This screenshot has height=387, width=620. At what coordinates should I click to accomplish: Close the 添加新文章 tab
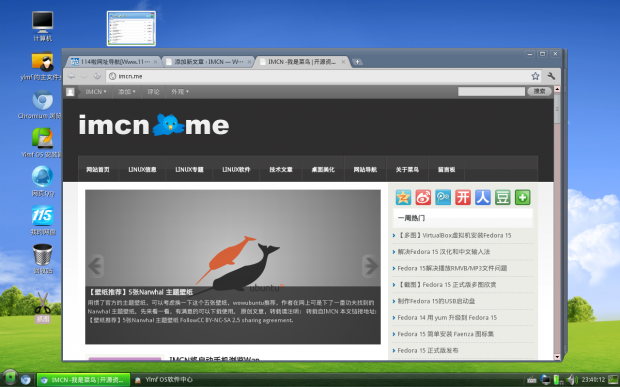(250, 62)
